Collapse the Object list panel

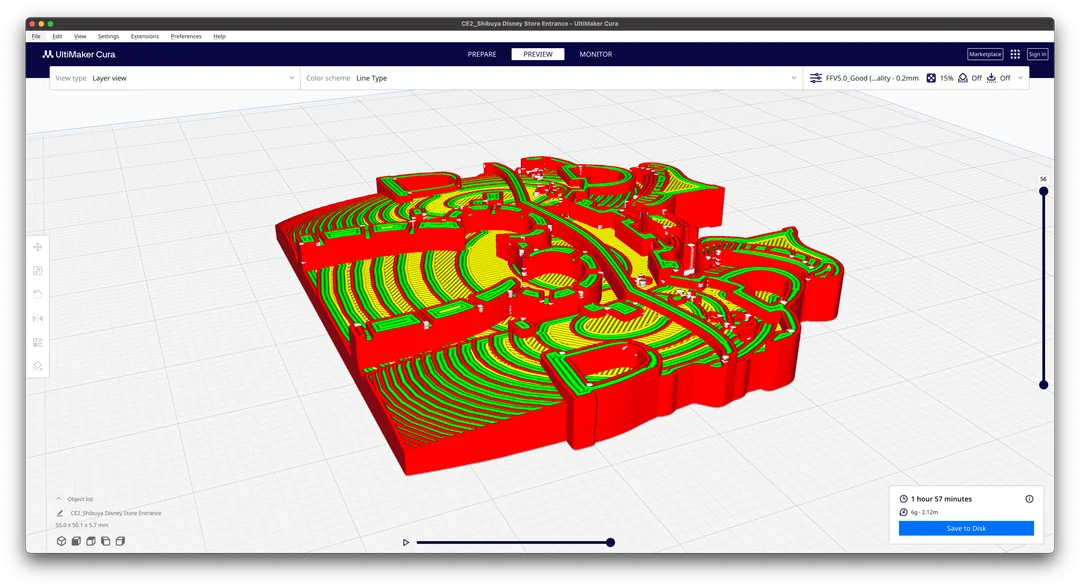(59, 498)
